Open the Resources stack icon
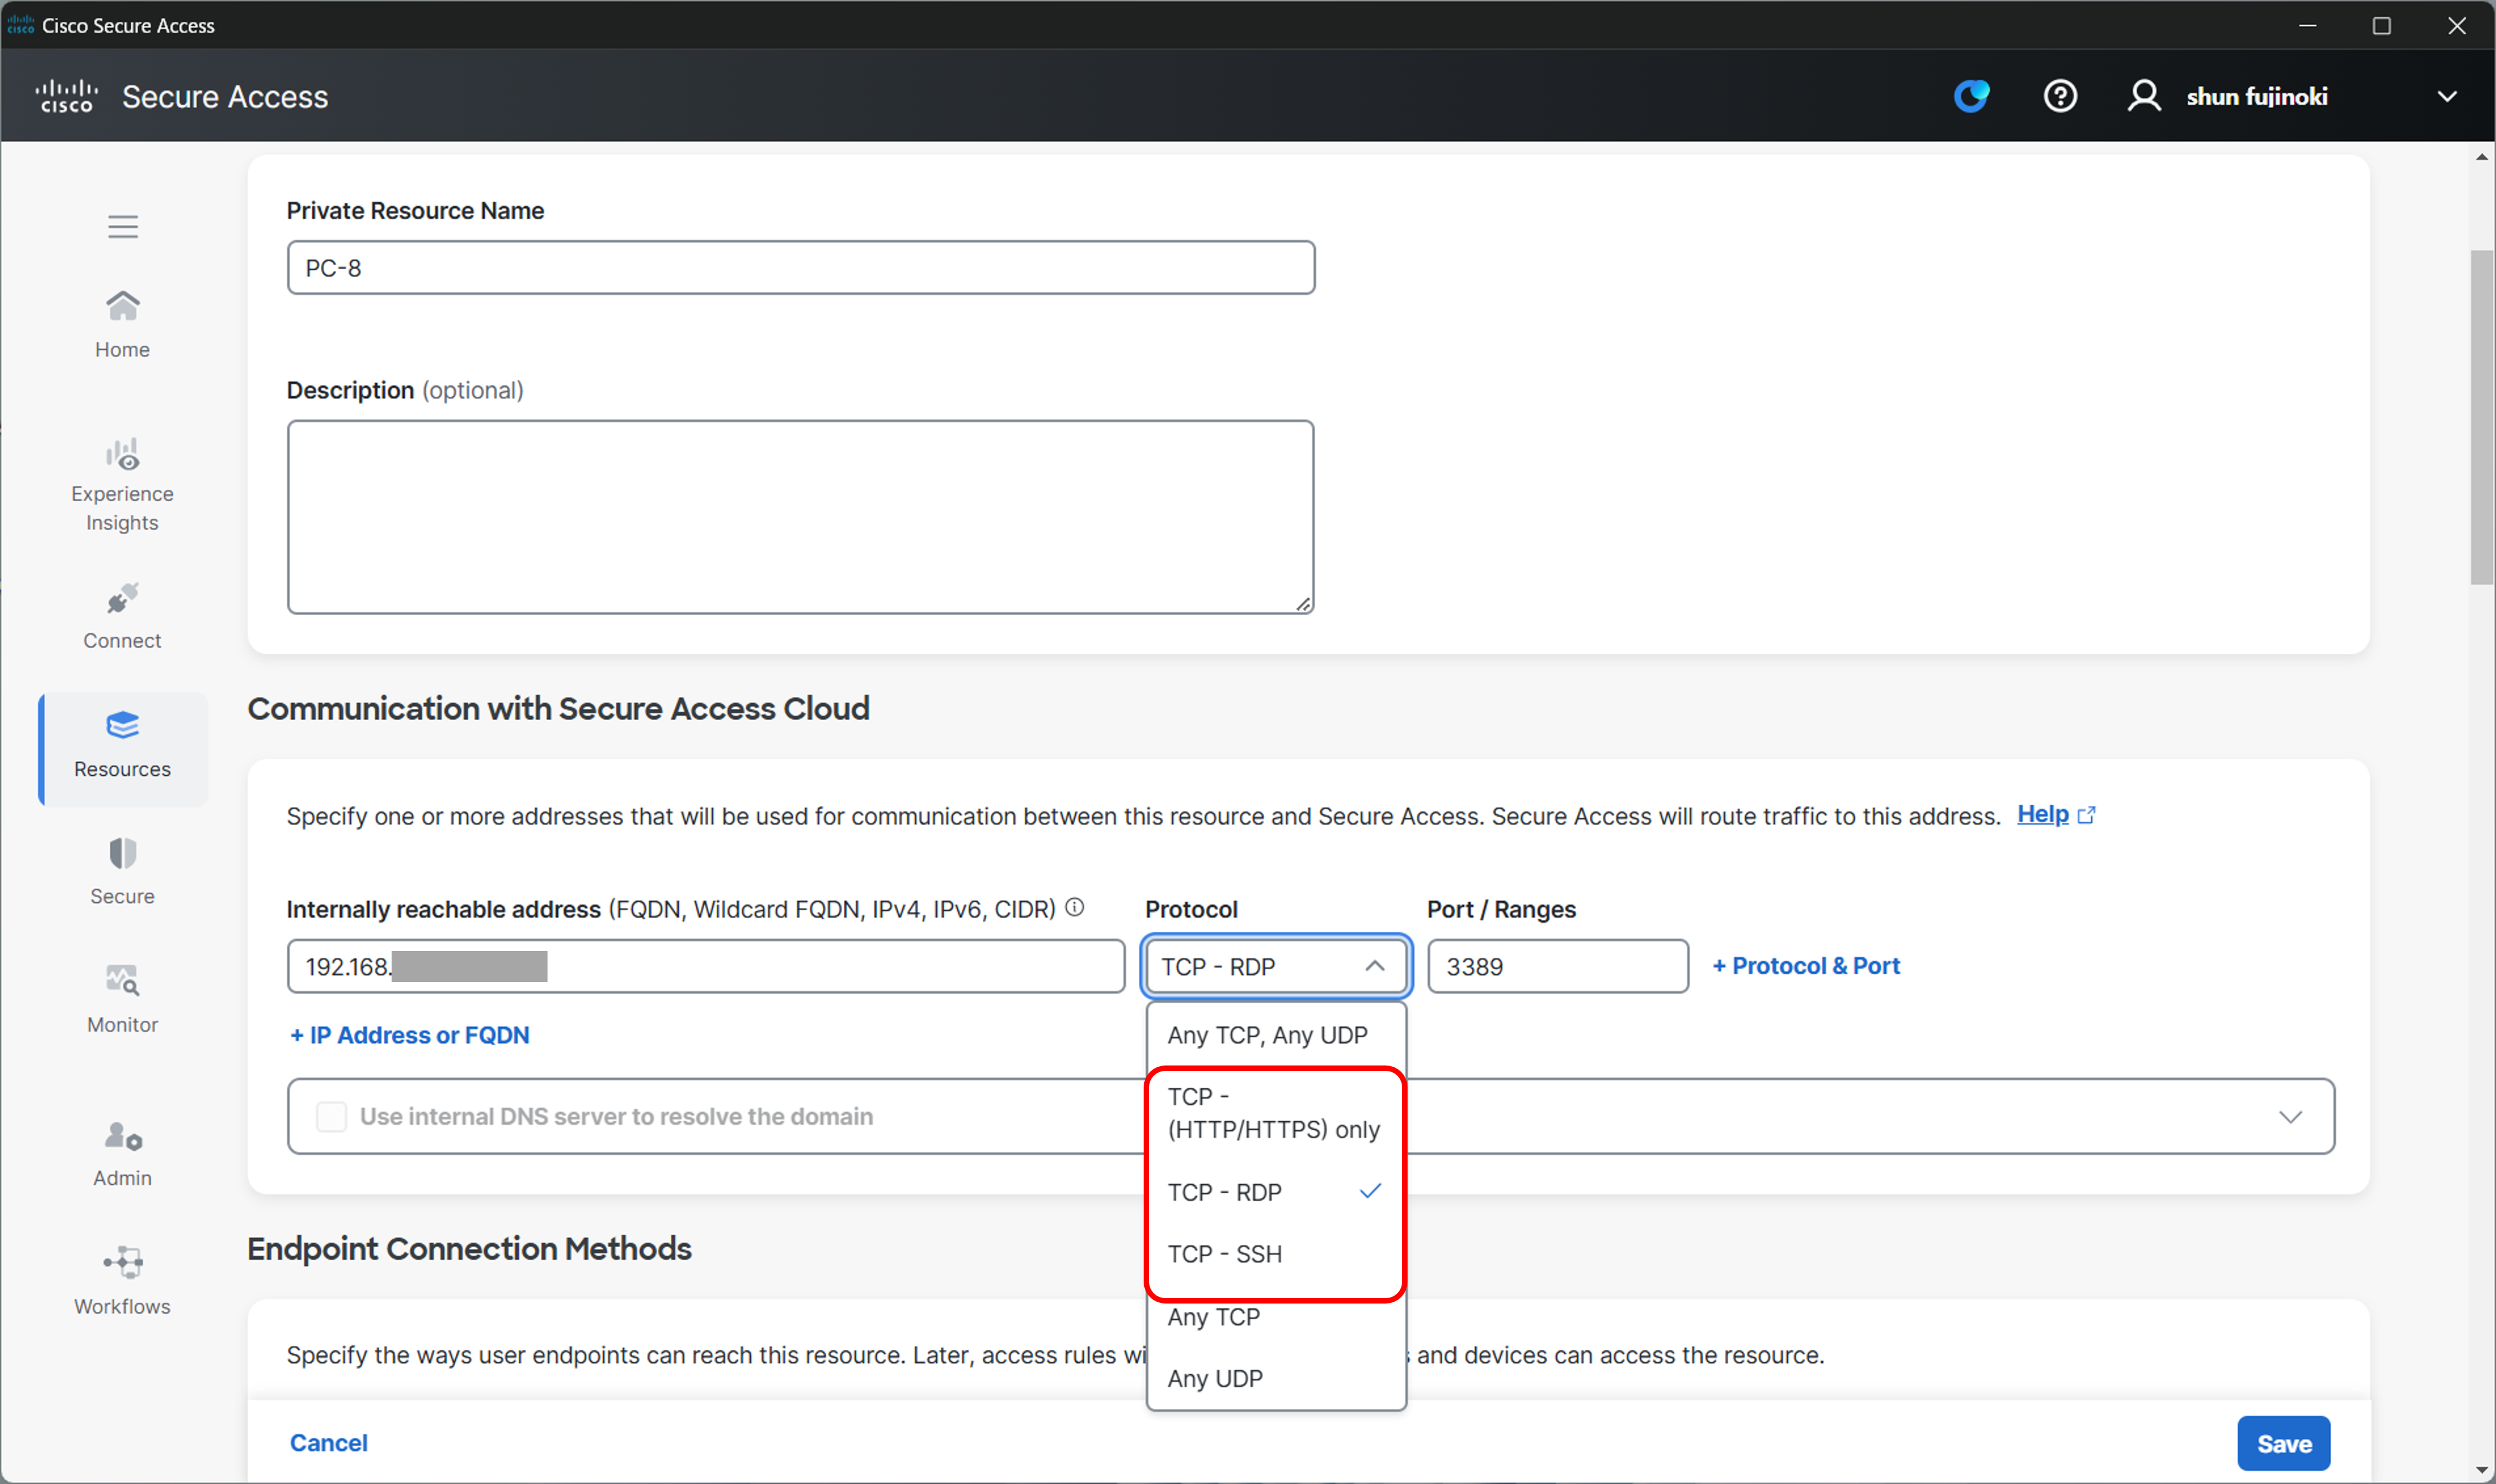 [123, 725]
